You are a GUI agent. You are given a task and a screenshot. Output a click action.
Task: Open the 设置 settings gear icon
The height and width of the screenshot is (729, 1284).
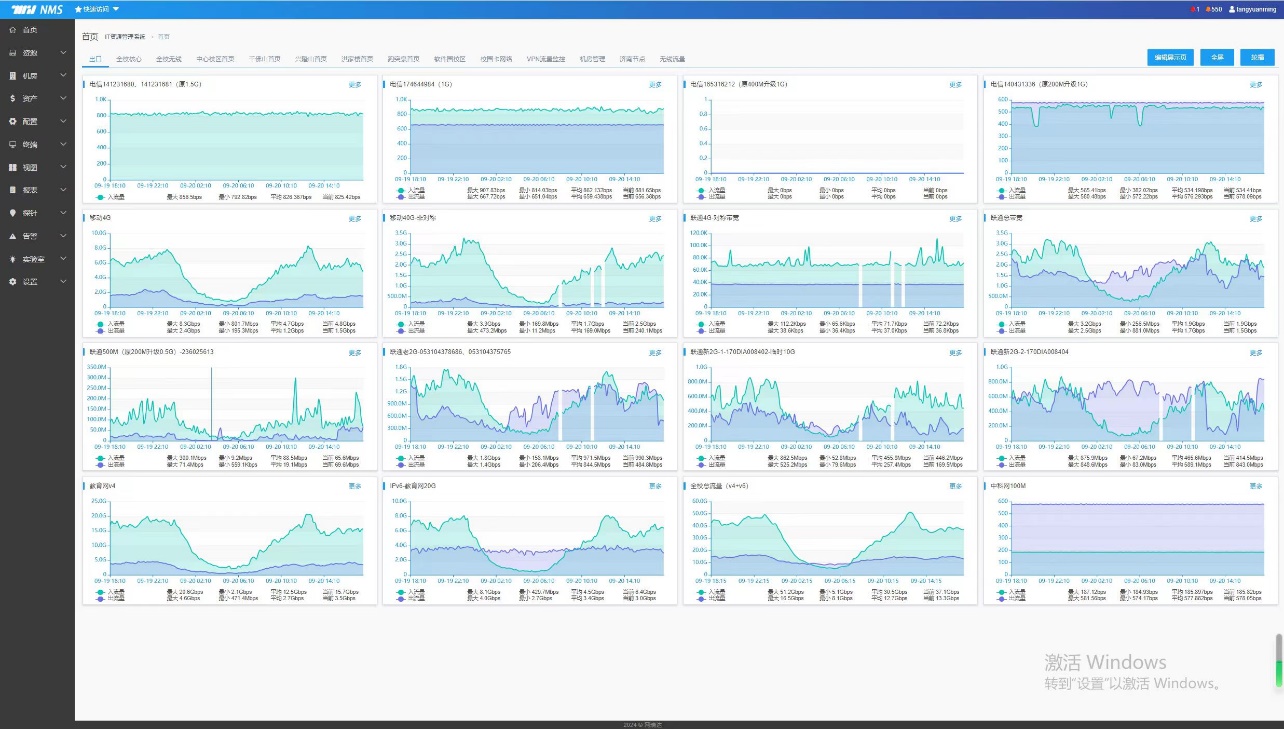point(12,281)
